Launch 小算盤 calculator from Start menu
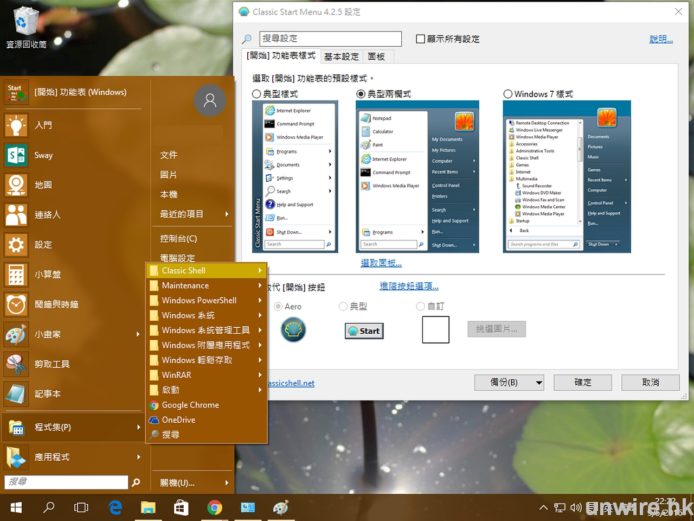Screen dimensions: 694x521 click(47, 274)
